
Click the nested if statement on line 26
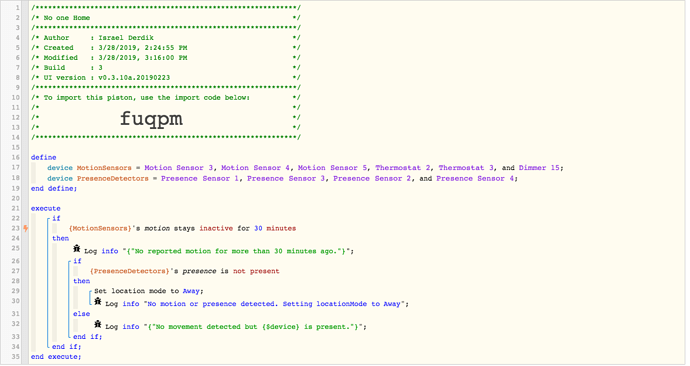(77, 261)
